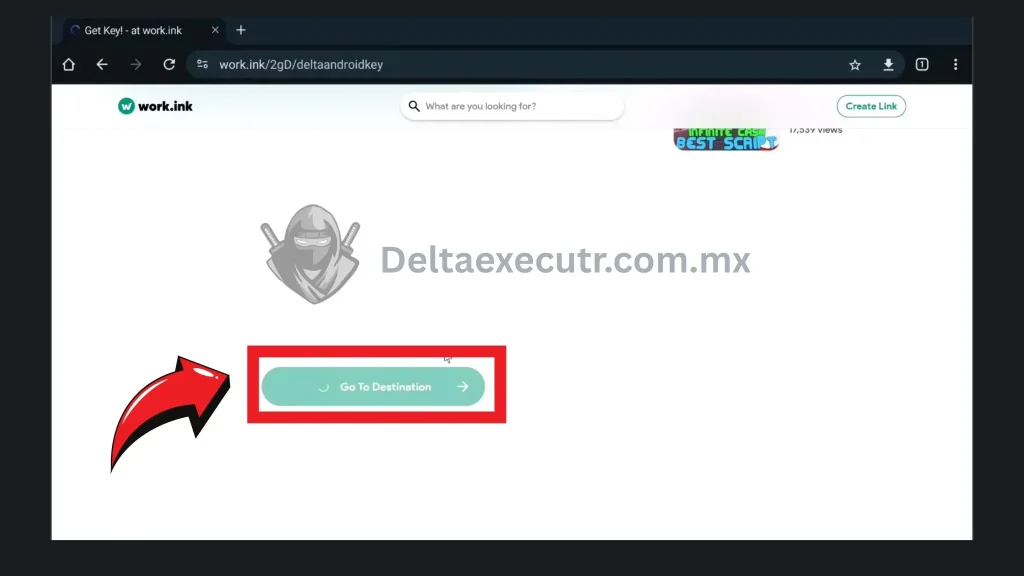Open the tab switcher icon
The image size is (1024, 576).
click(x=922, y=65)
